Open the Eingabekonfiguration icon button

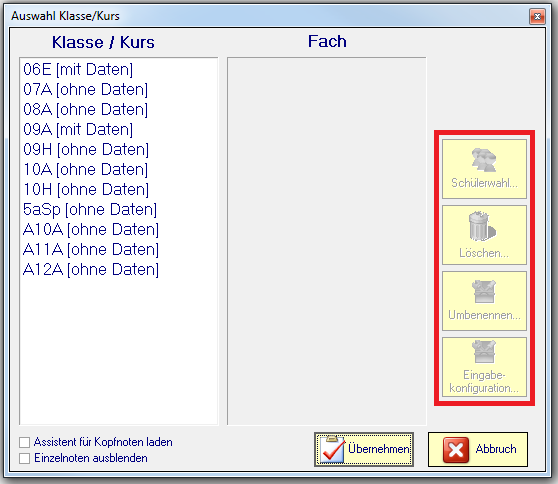[x=484, y=367]
